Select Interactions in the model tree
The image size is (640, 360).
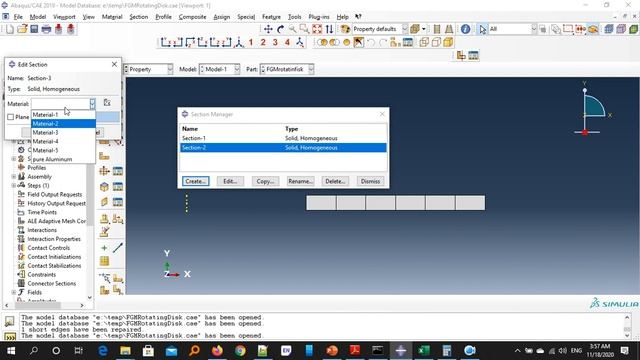[42, 230]
